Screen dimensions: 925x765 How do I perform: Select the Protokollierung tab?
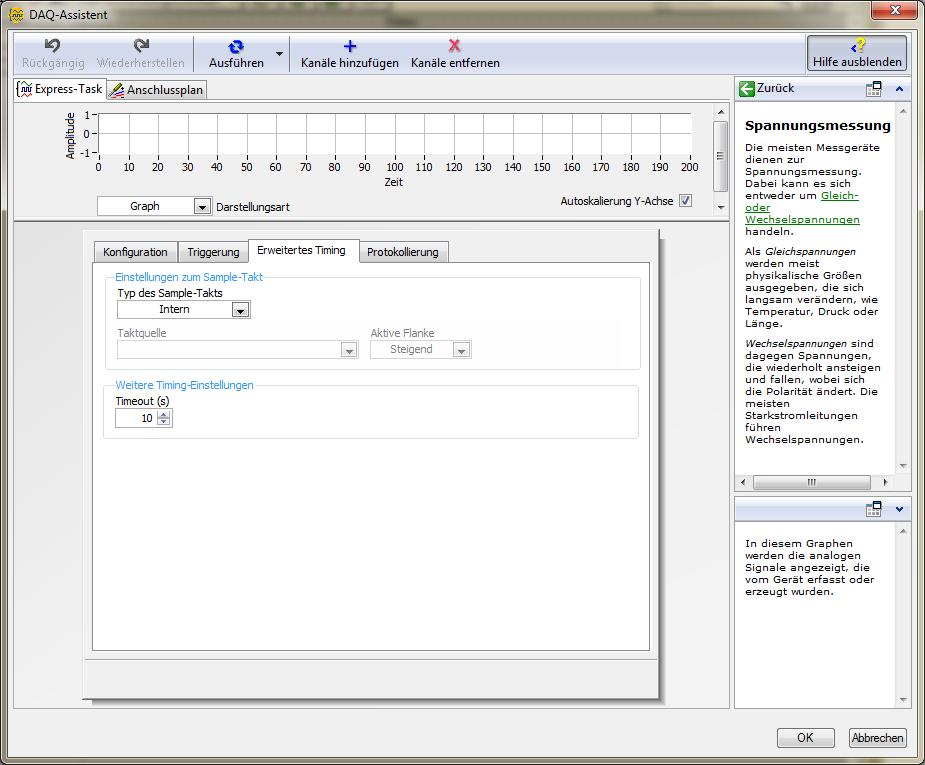pyautogui.click(x=403, y=252)
